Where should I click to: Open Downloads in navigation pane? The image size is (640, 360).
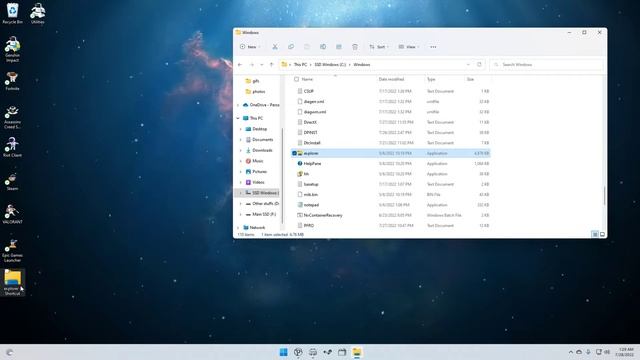[x=262, y=150]
